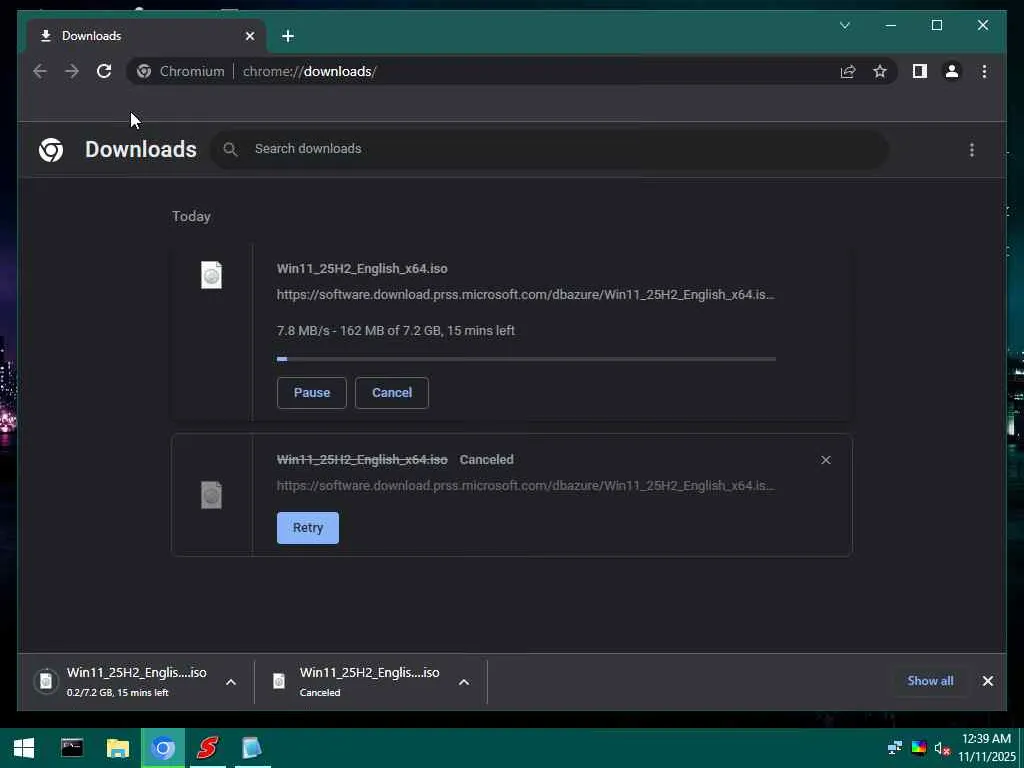Open the clock showing 12:39 AM

tap(986, 748)
